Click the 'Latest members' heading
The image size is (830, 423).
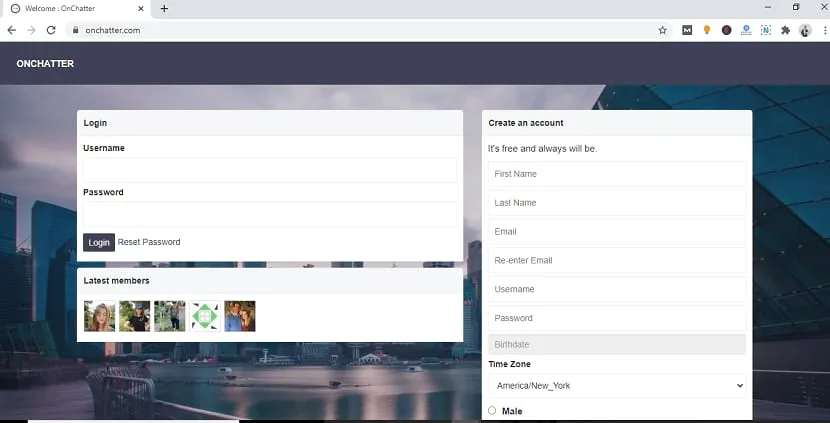click(116, 281)
